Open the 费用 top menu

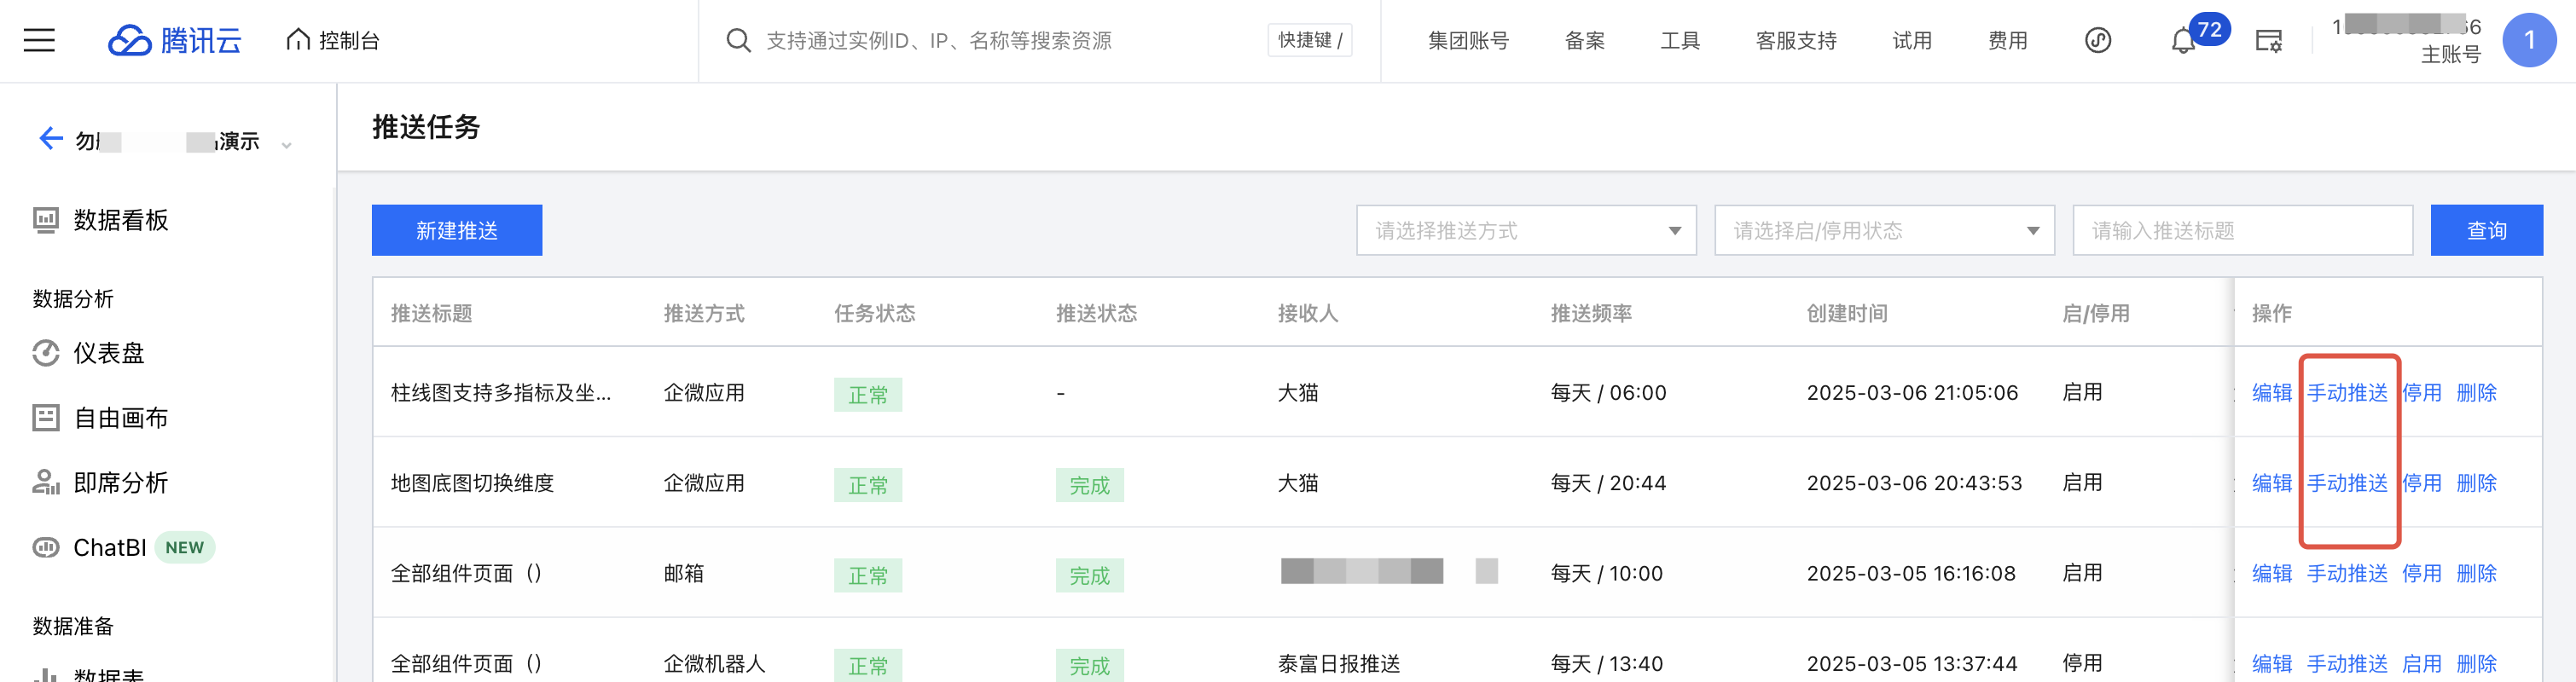point(2007,40)
